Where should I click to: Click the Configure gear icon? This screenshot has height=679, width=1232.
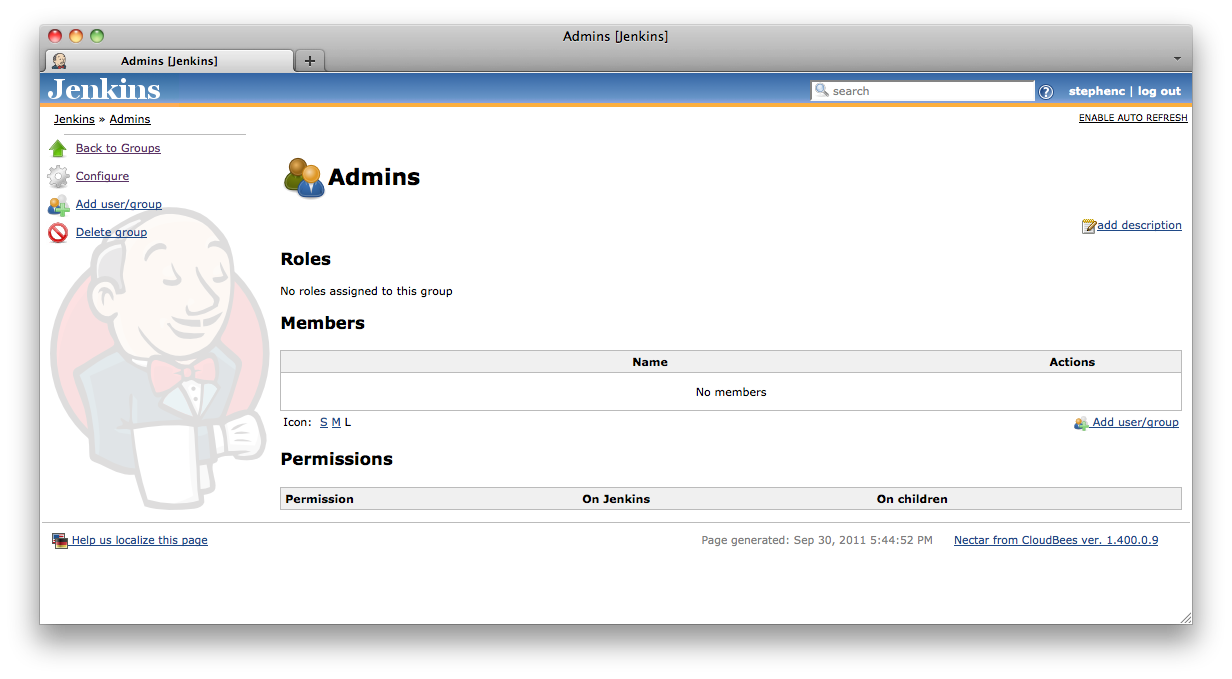(x=58, y=177)
